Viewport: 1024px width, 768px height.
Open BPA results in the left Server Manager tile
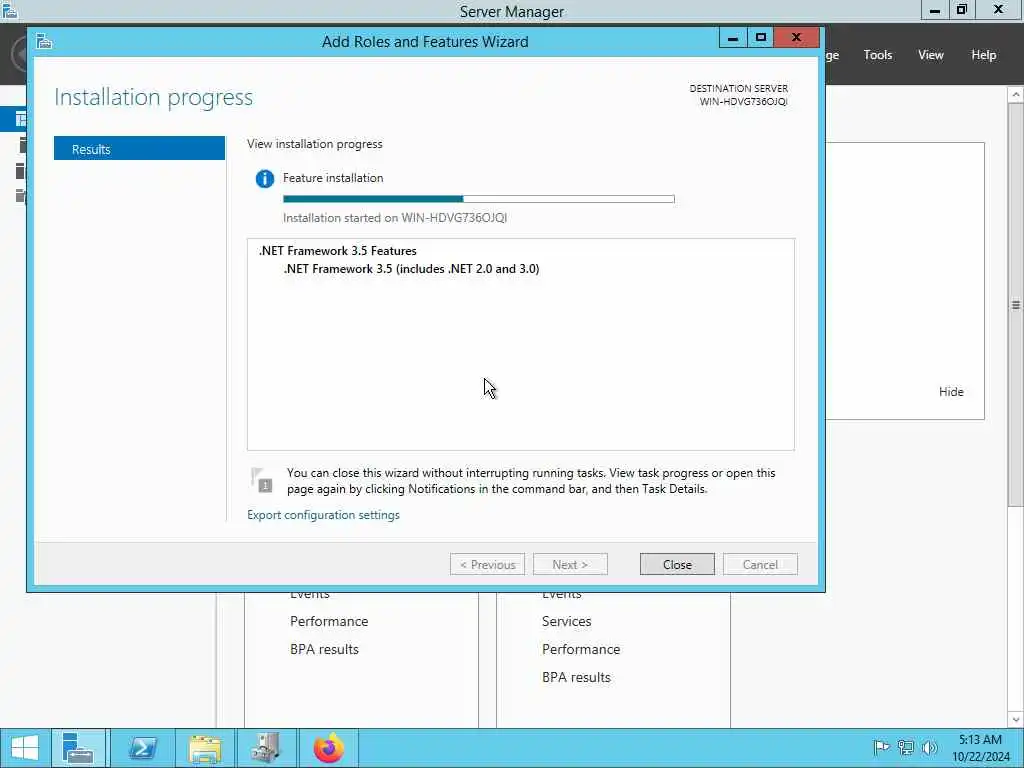[325, 649]
